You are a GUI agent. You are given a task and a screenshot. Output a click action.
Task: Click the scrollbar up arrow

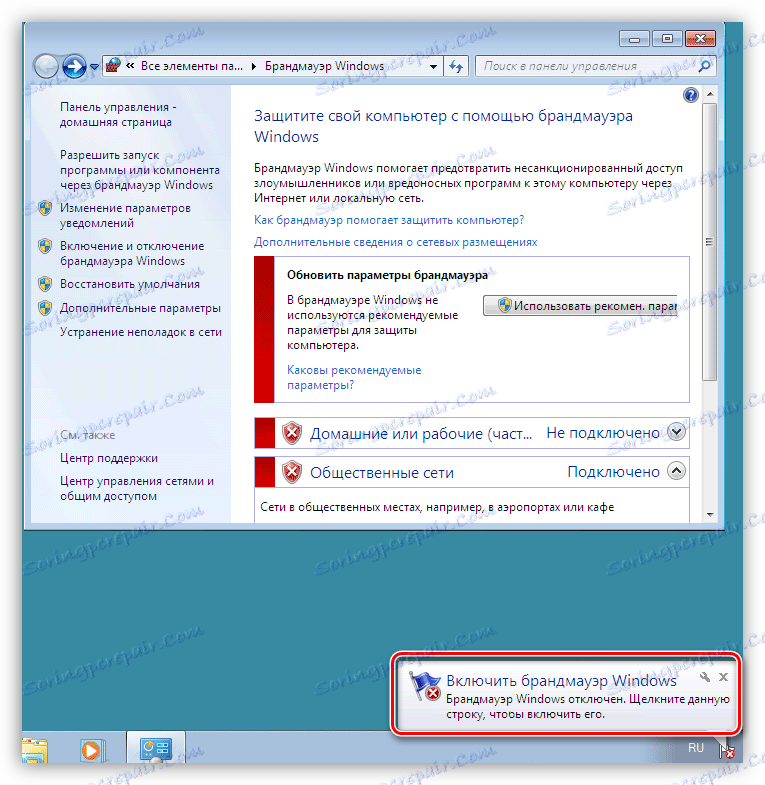pyautogui.click(x=710, y=94)
